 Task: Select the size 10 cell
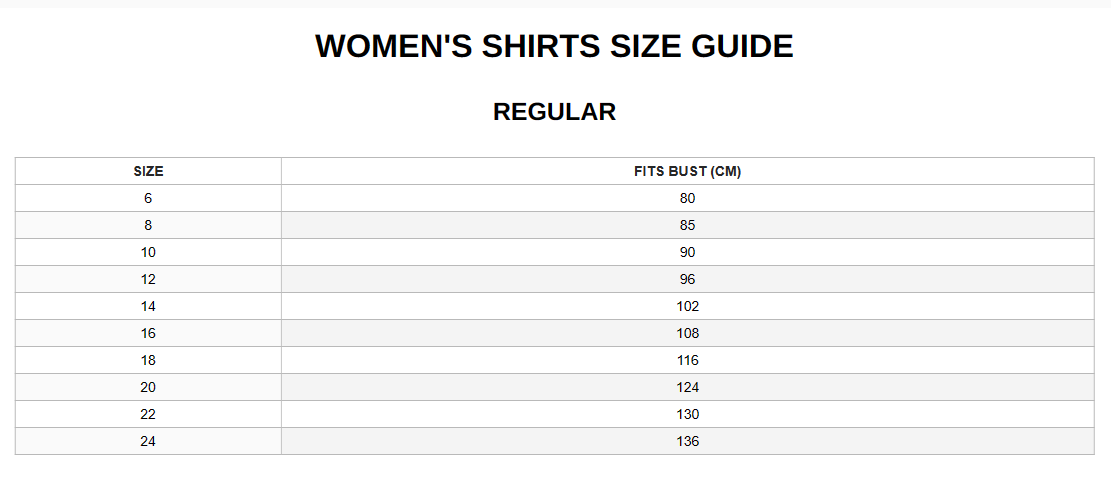click(148, 252)
